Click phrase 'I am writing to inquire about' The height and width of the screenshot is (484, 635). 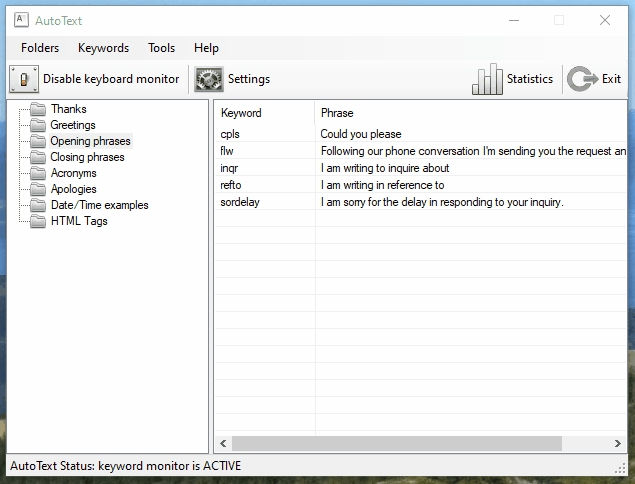[x=385, y=168]
